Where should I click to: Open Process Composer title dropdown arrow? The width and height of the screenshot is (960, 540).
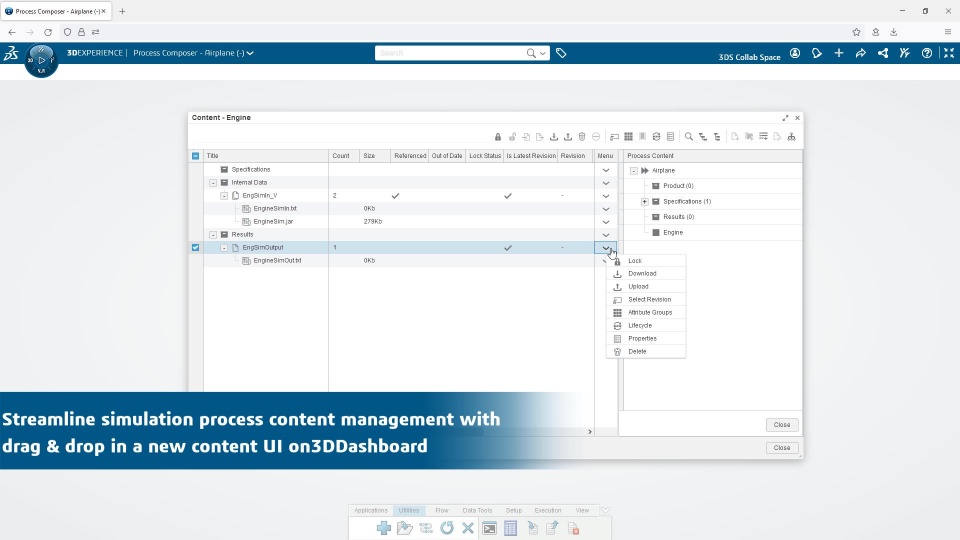point(250,53)
